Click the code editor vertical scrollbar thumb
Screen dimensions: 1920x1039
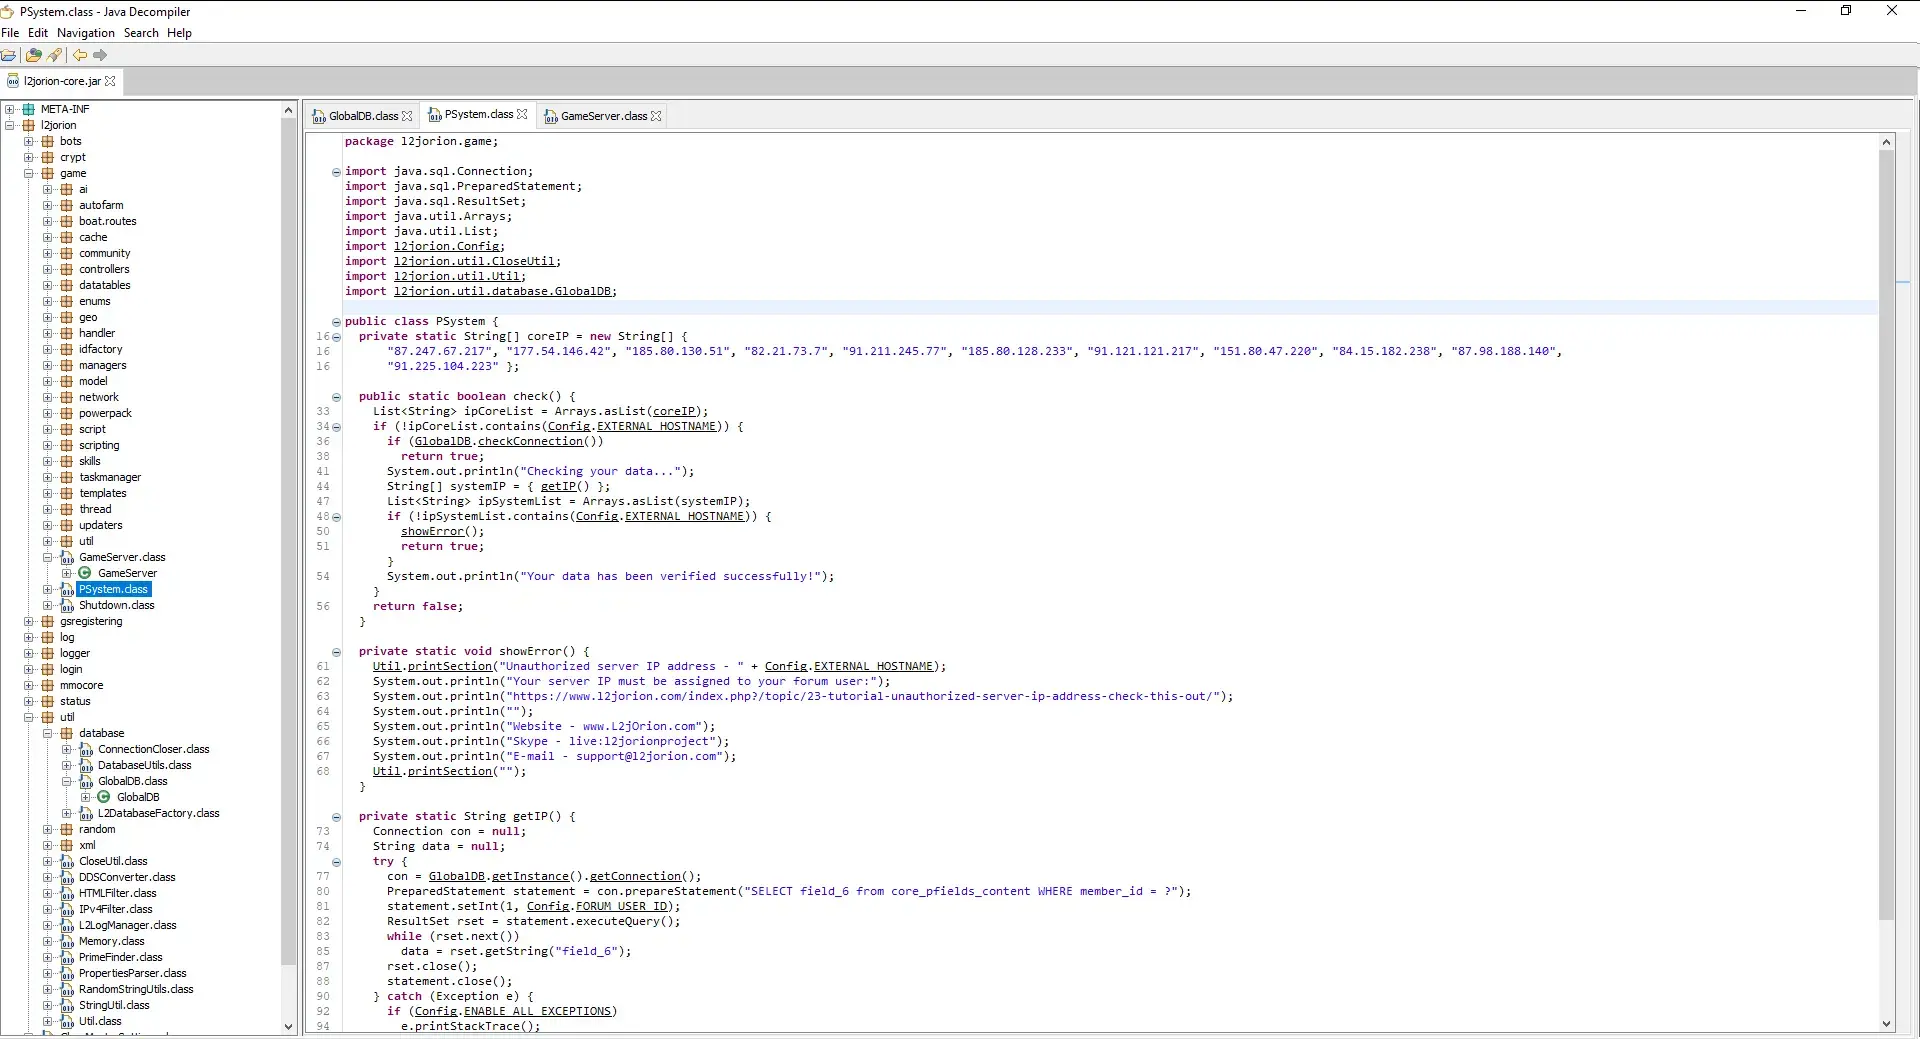point(1886,535)
